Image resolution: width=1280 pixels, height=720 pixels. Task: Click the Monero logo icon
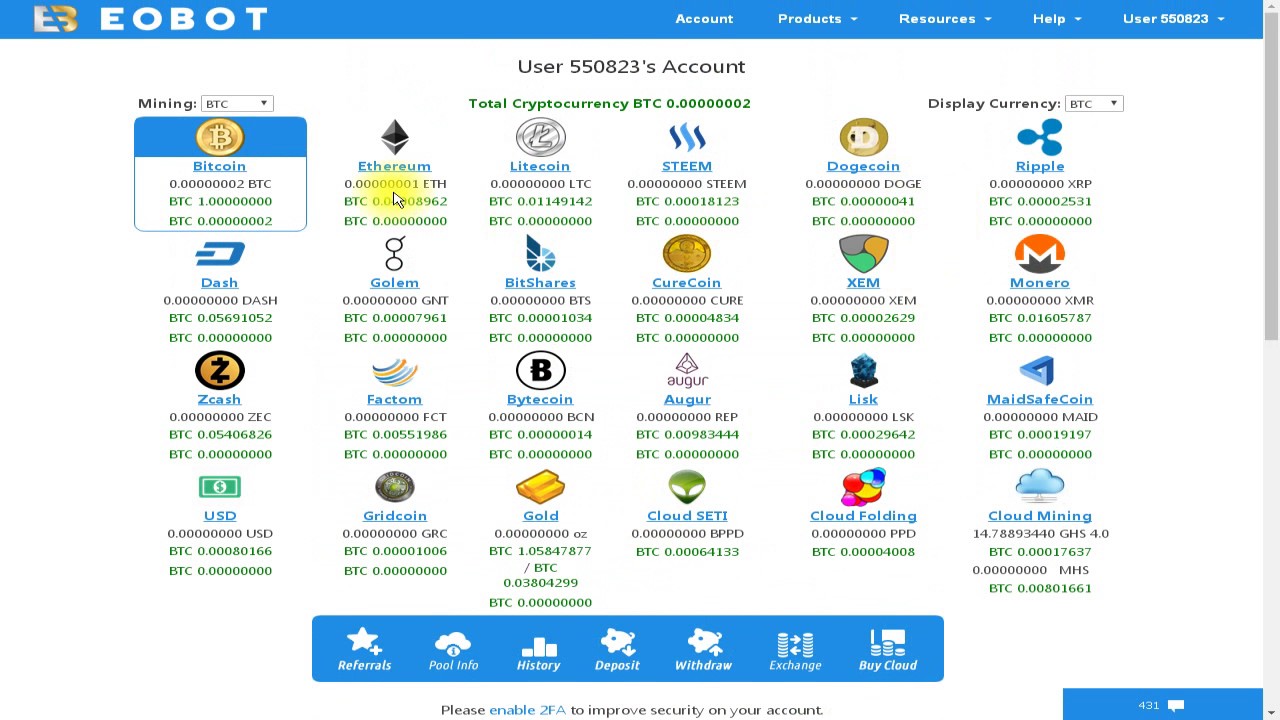tap(1040, 254)
